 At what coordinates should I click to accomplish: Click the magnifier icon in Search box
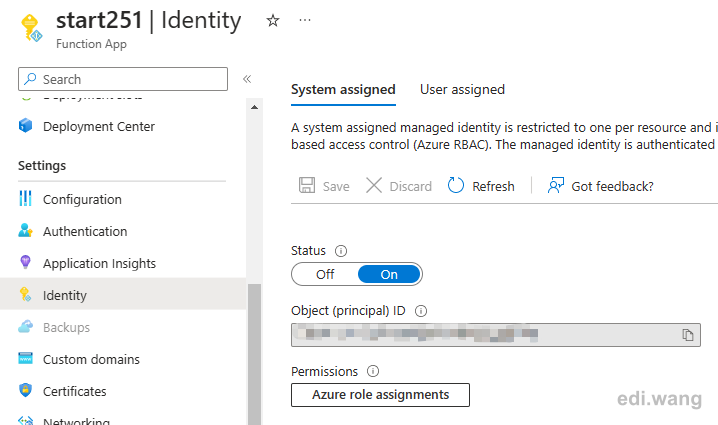point(30,79)
